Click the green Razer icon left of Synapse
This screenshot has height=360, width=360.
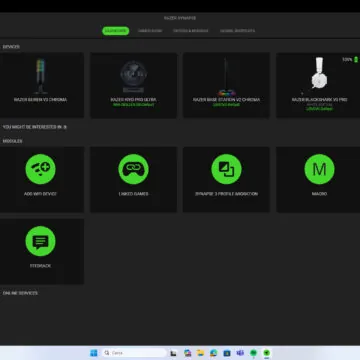coord(253,353)
